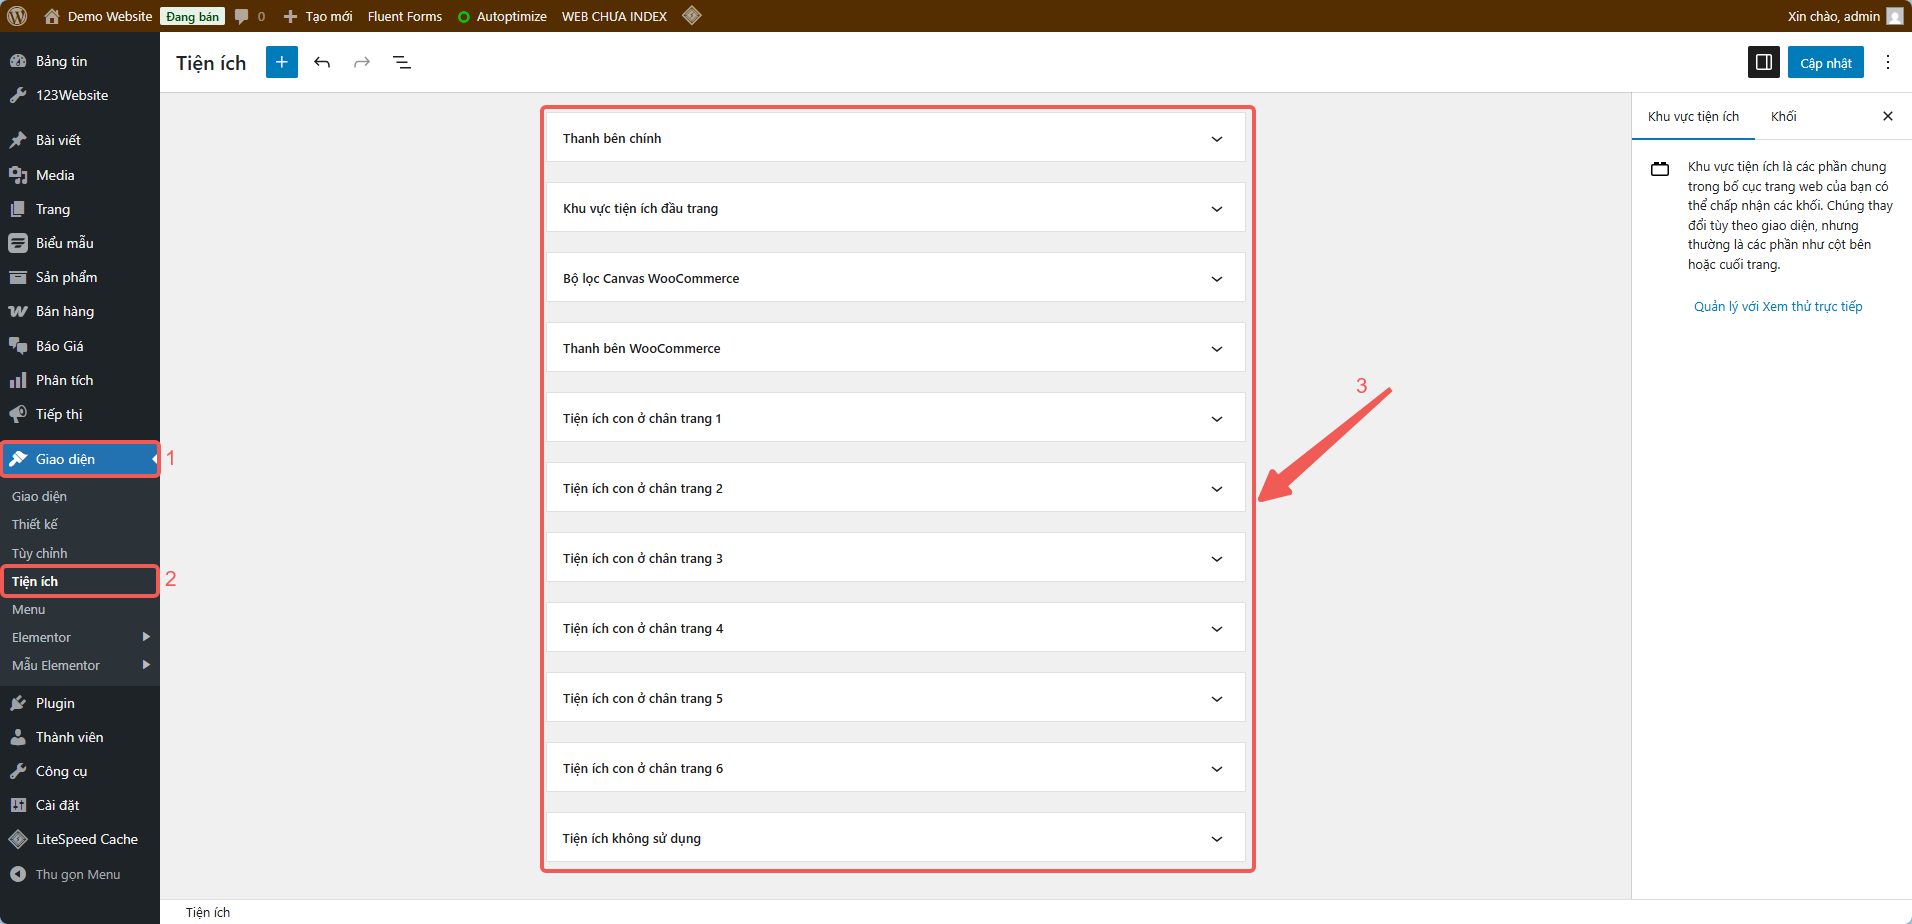1912x924 pixels.
Task: Toggle the settings sidebar panel icon
Action: click(1763, 62)
